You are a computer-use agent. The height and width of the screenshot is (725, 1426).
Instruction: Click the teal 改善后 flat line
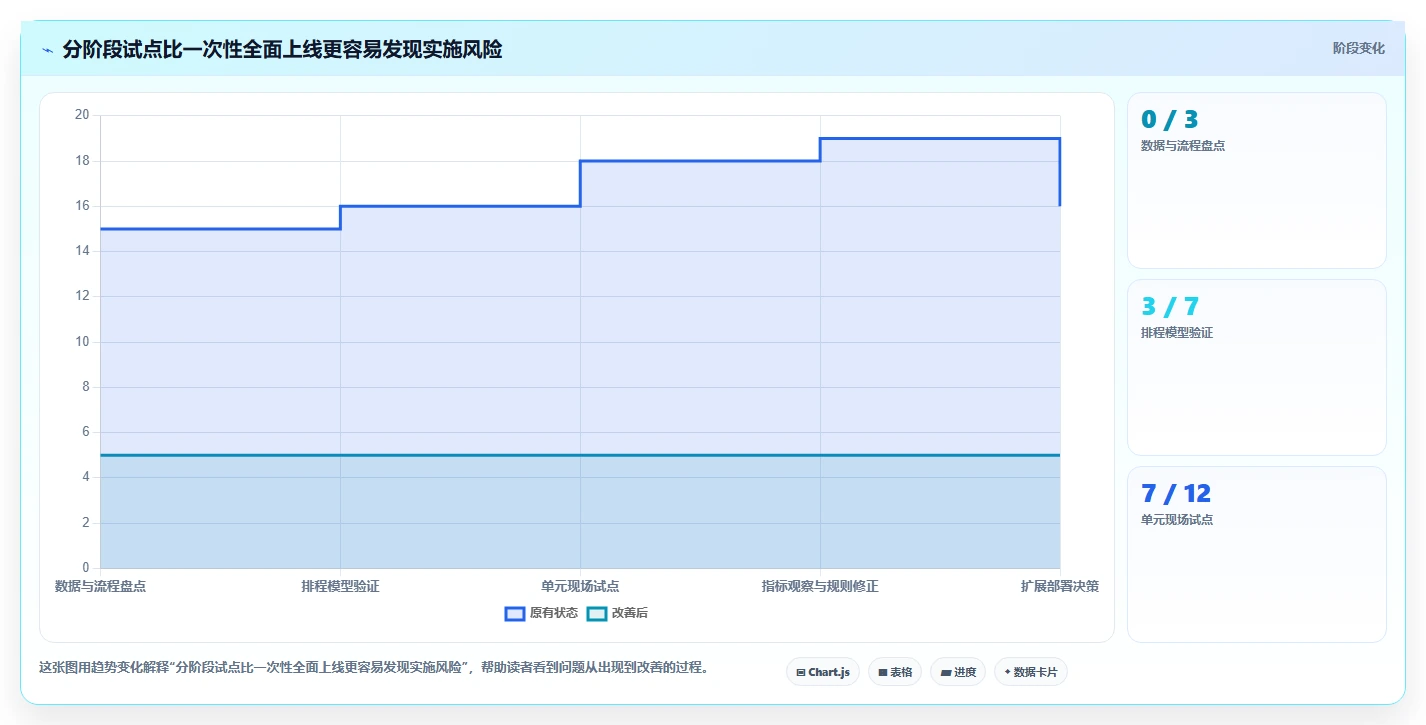click(x=580, y=455)
